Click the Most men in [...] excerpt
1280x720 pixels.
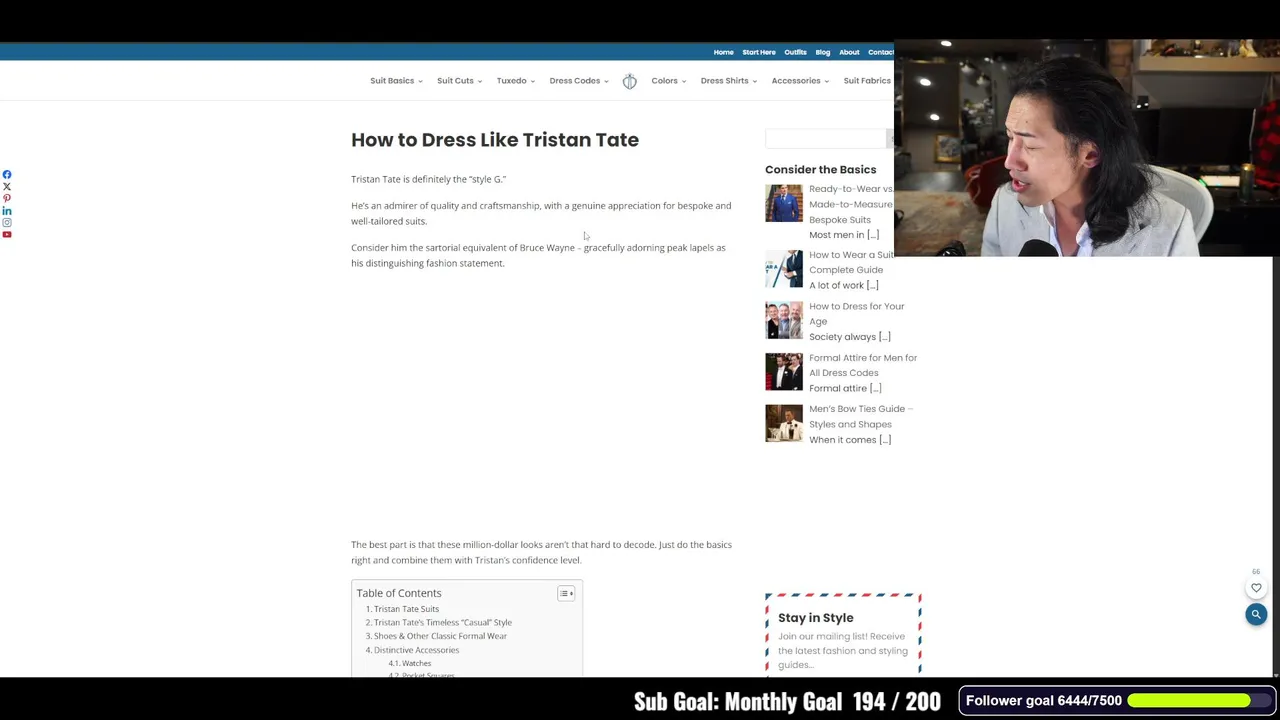point(844,235)
